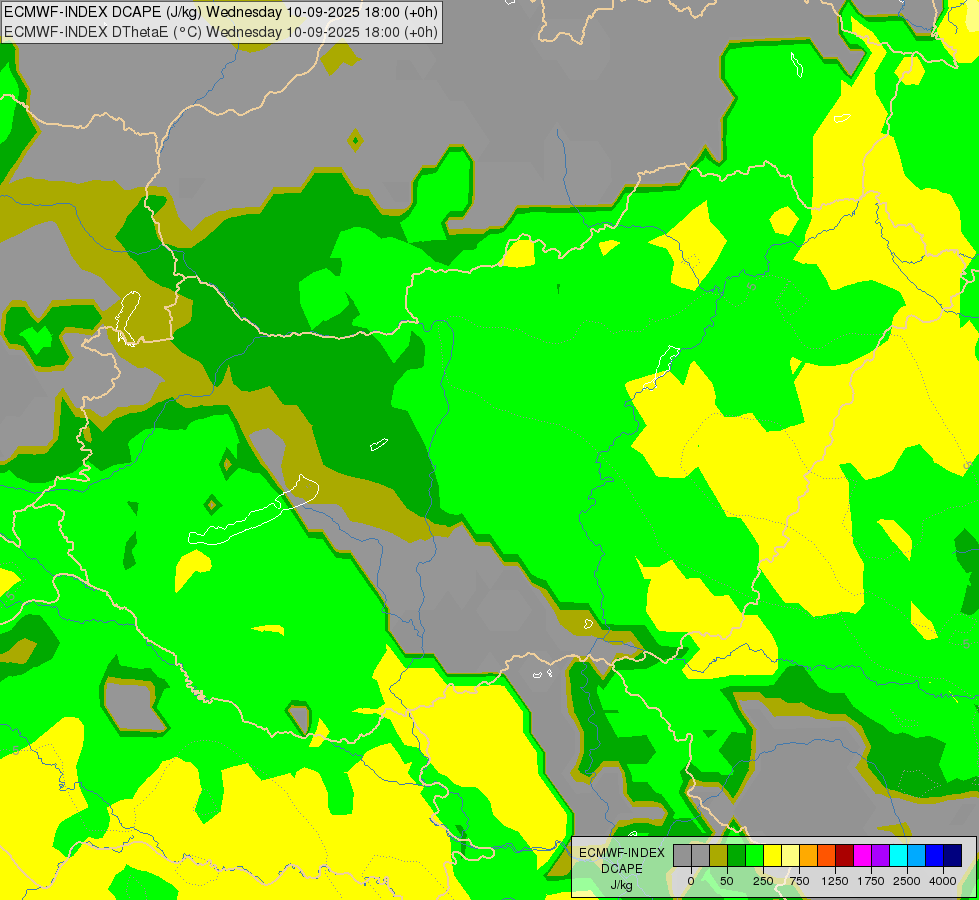The width and height of the screenshot is (979, 900).
Task: Click the bright green legend swatch
Action: click(754, 855)
